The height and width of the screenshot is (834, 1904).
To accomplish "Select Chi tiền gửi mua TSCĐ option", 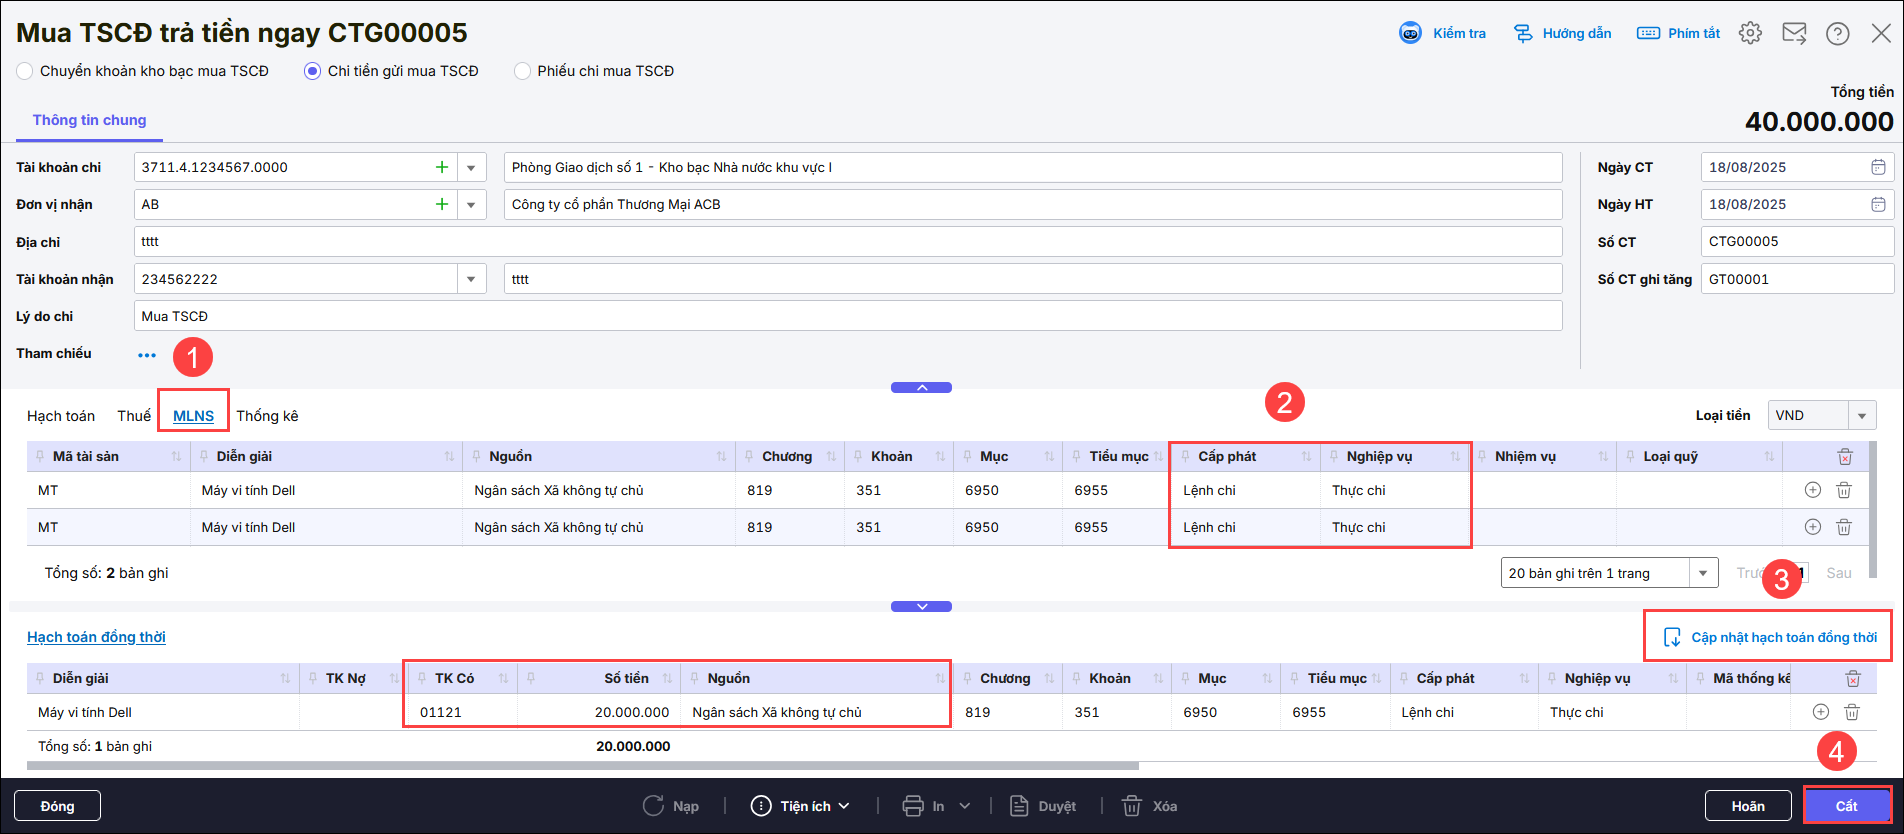I will (x=313, y=71).
